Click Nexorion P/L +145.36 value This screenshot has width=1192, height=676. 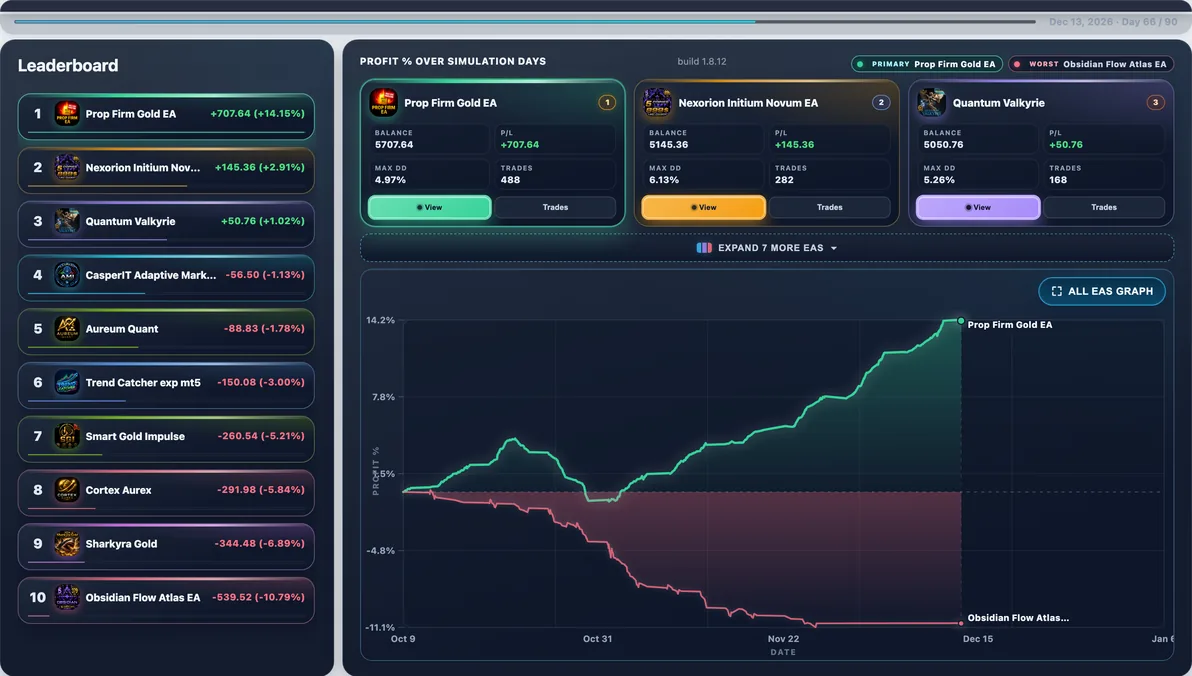794,144
